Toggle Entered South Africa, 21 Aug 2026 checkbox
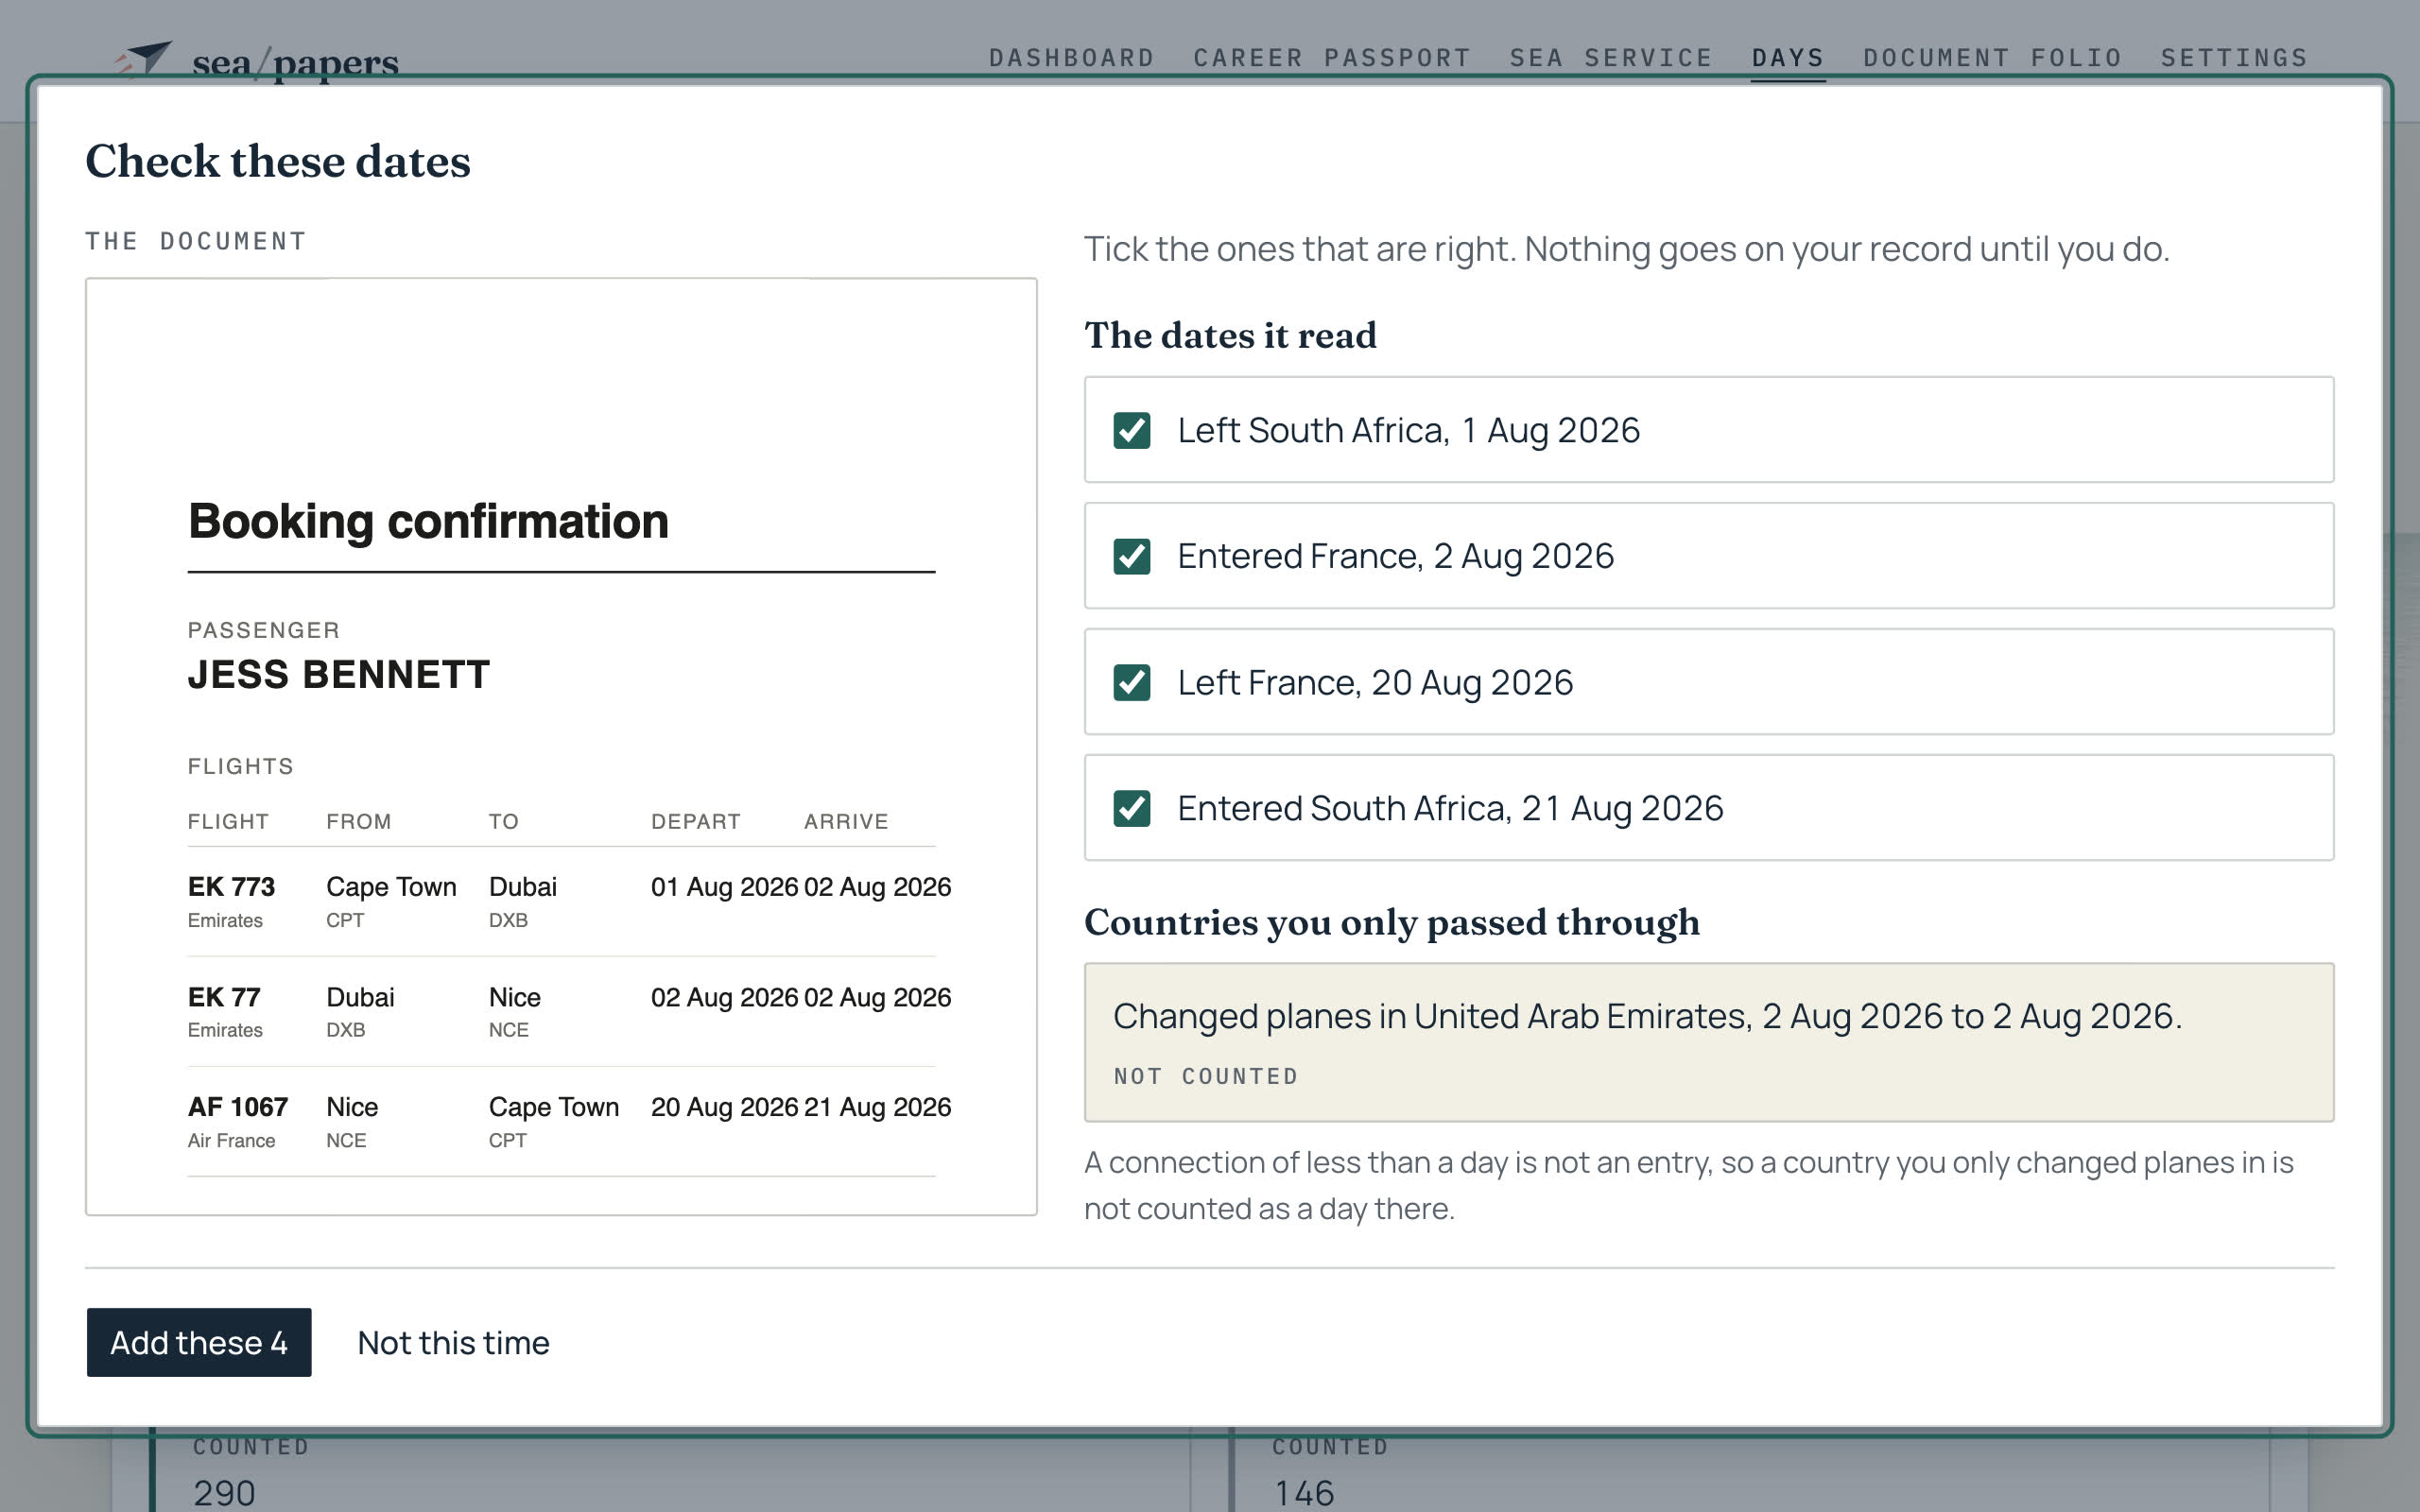 tap(1131, 808)
